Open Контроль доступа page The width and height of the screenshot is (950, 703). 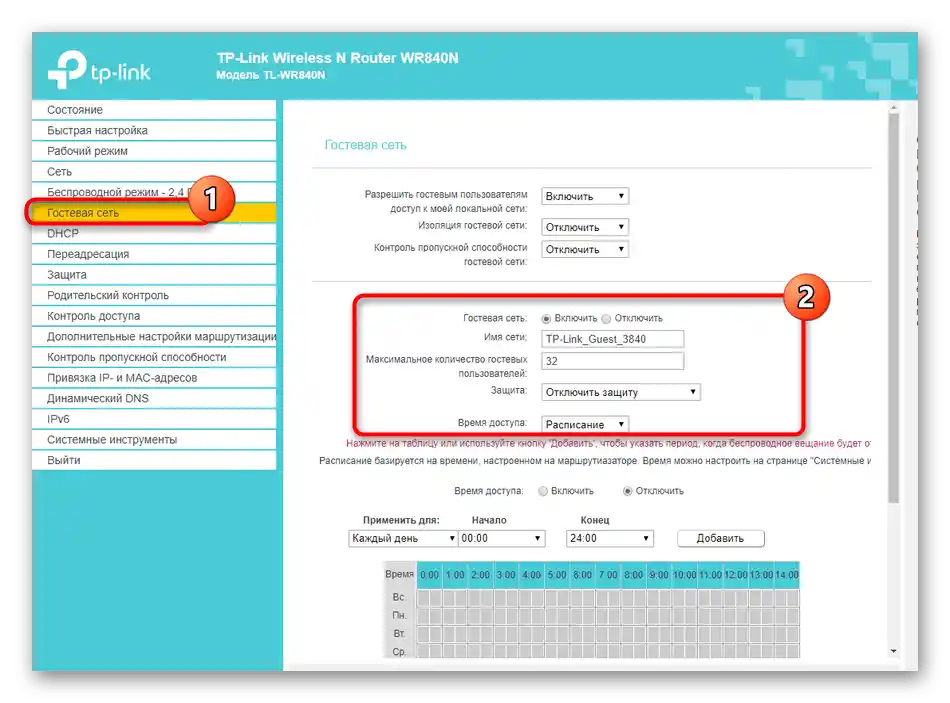(x=154, y=316)
